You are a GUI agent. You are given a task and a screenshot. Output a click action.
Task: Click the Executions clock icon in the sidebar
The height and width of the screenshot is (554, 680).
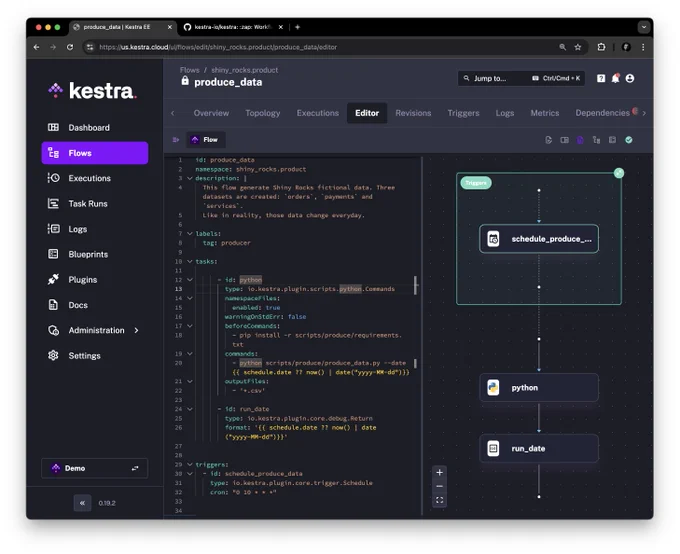[x=53, y=178]
